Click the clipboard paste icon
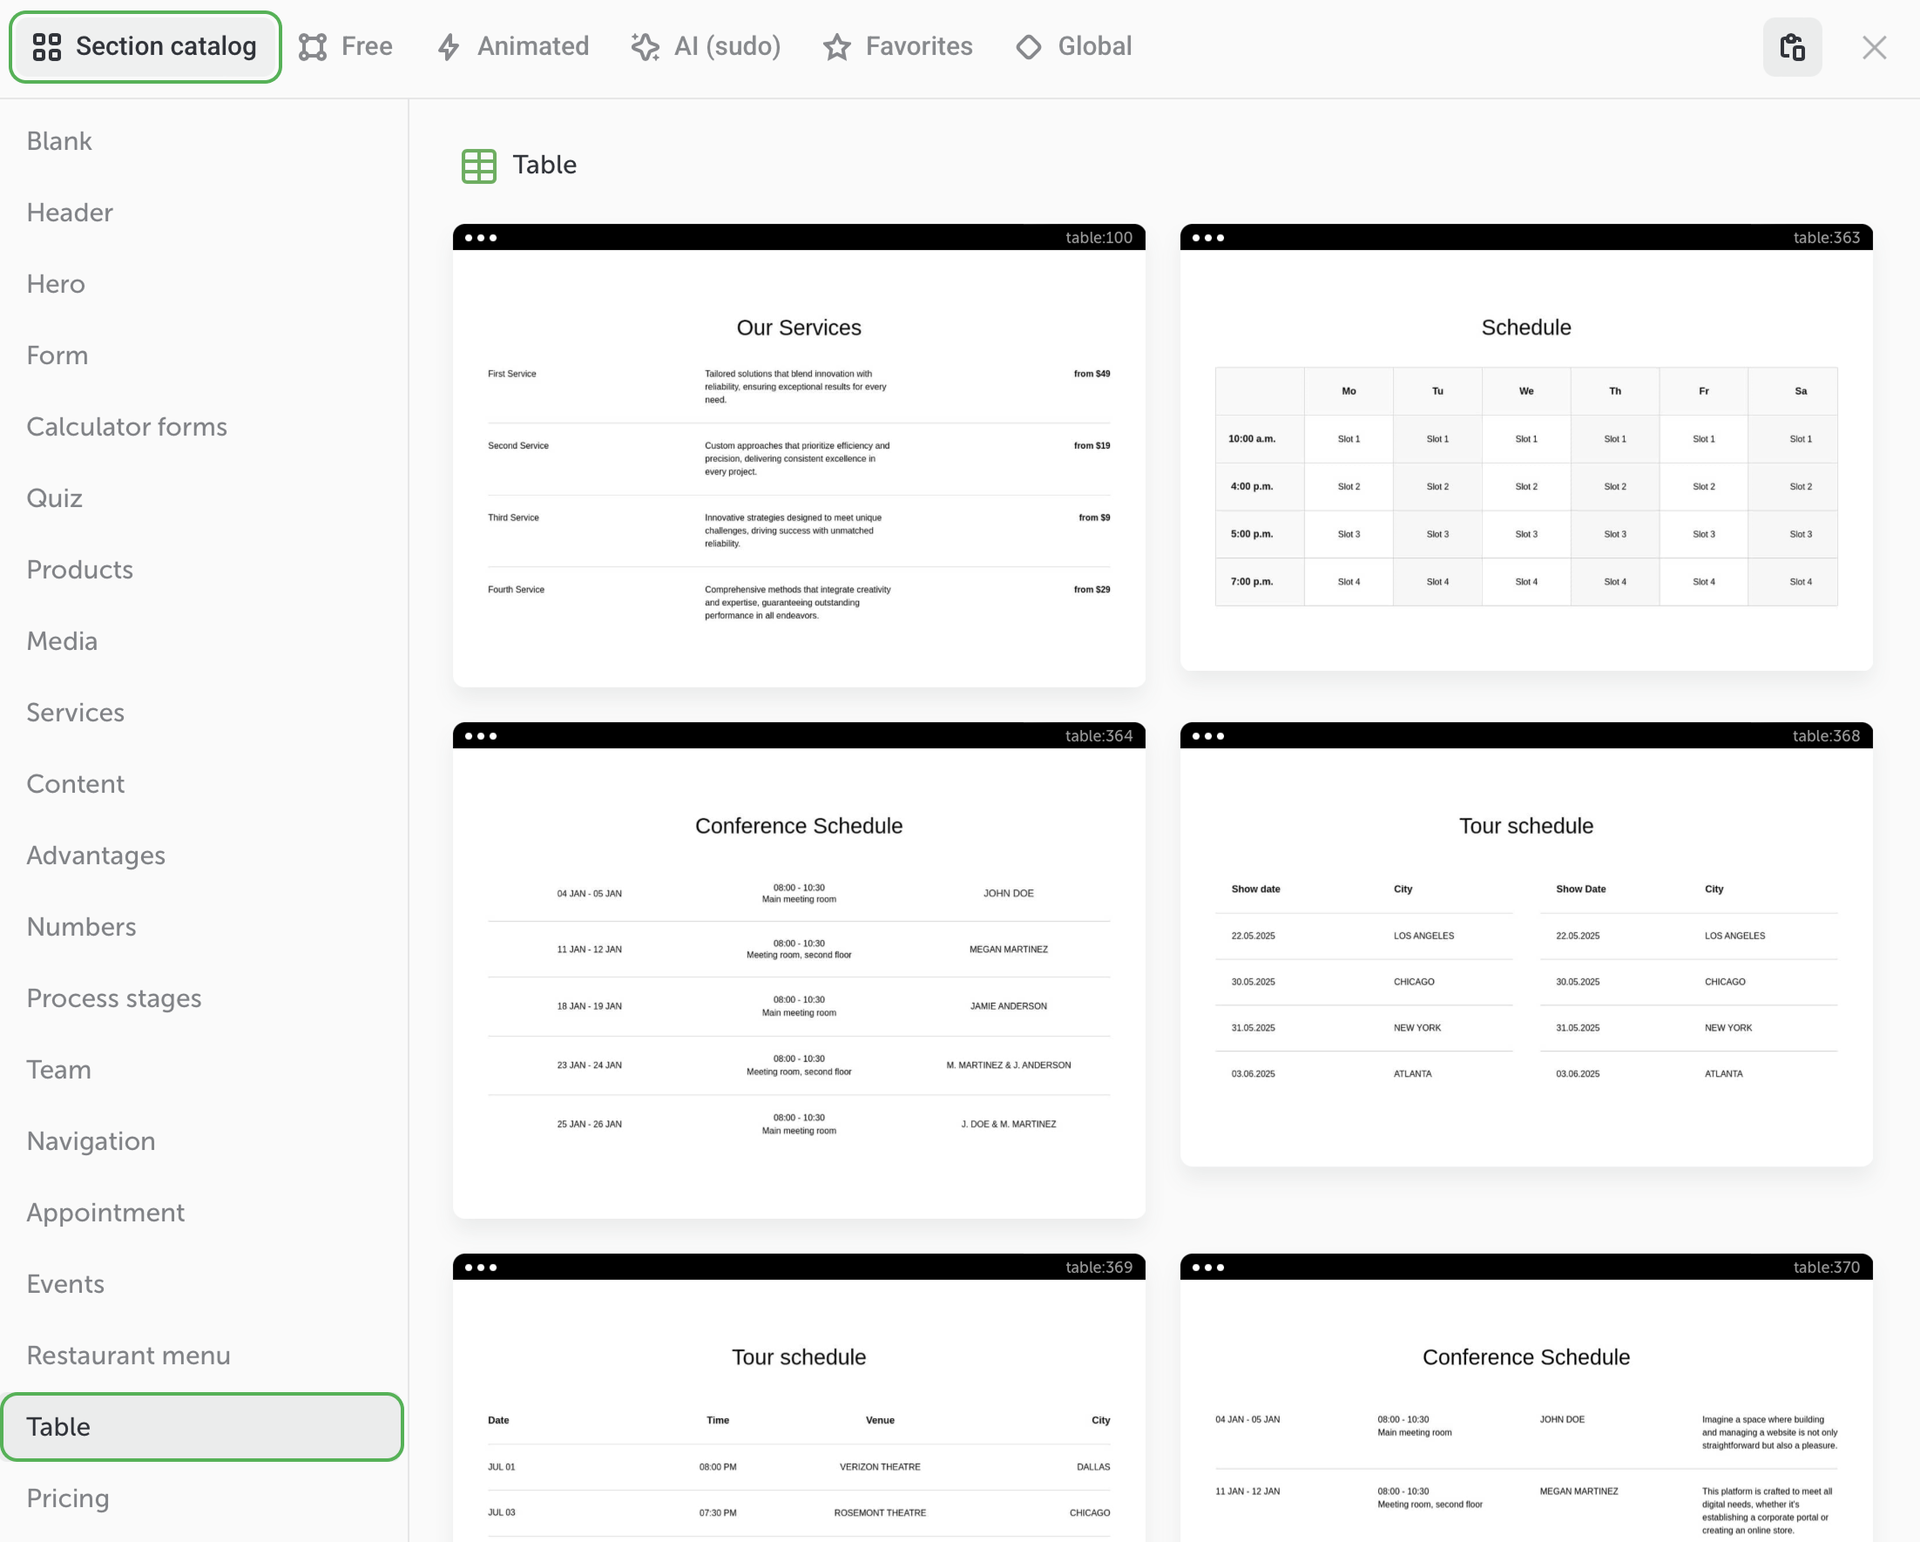Screen dimensions: 1920x1542 coord(1792,47)
